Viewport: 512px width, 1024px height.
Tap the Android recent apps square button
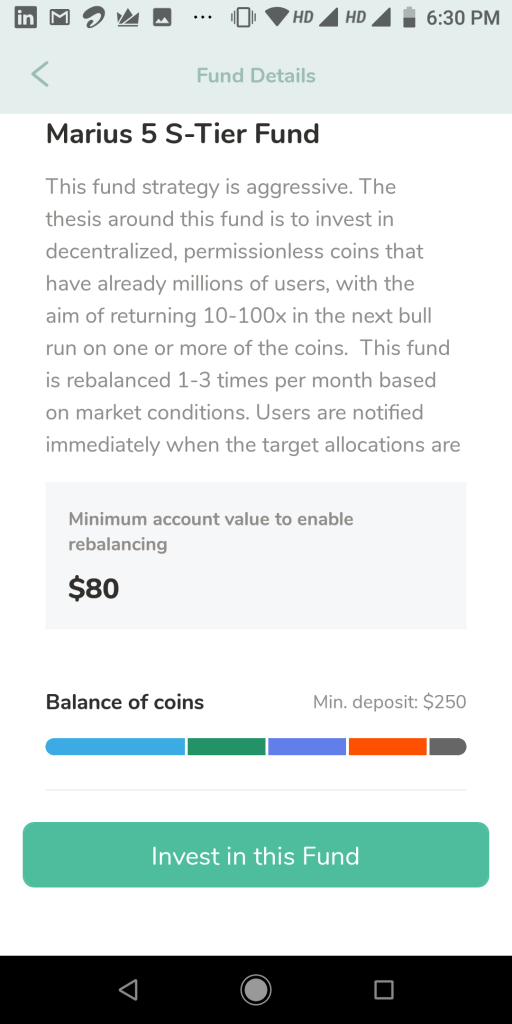point(384,989)
